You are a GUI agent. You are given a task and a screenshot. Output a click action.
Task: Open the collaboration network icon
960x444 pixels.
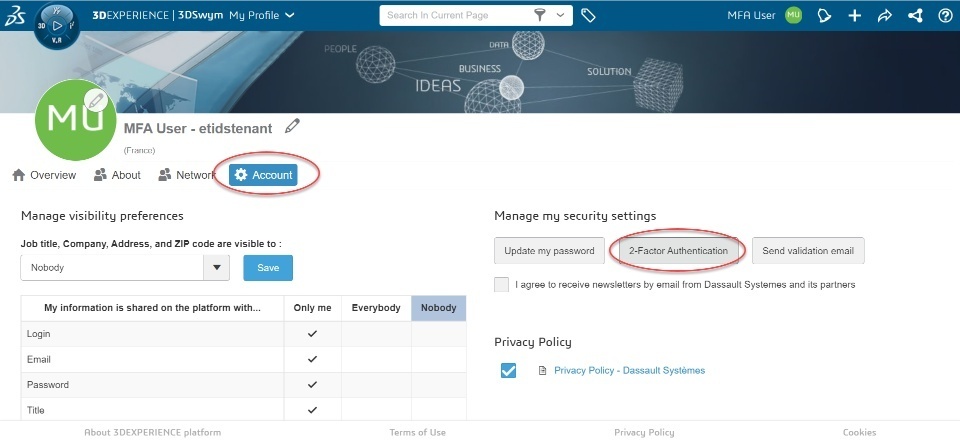915,16
